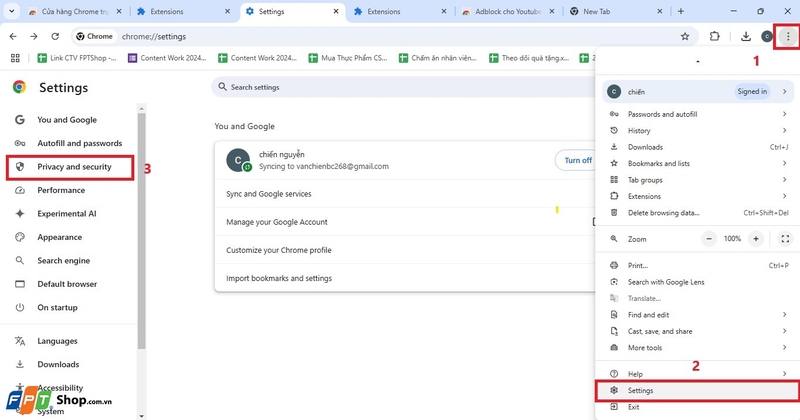Go forward with the forward arrow
The height and width of the screenshot is (420, 800).
click(x=34, y=36)
